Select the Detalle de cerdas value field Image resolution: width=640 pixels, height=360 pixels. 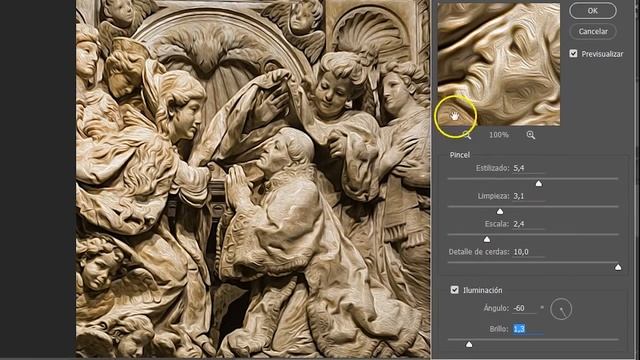pos(528,252)
